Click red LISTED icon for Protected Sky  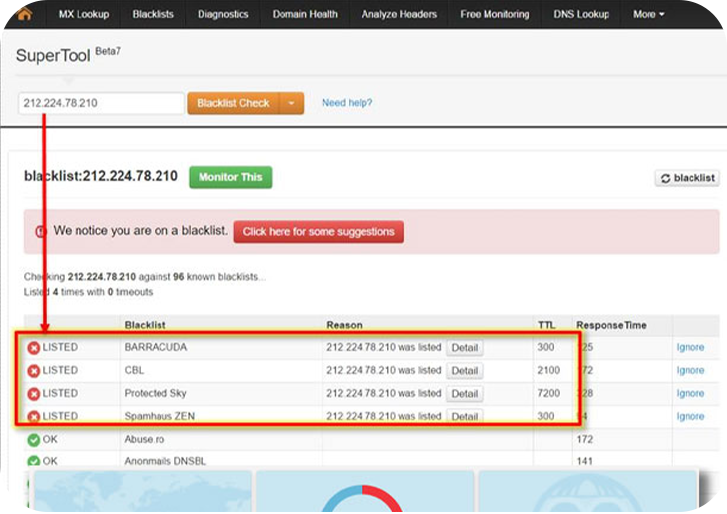coord(33,394)
